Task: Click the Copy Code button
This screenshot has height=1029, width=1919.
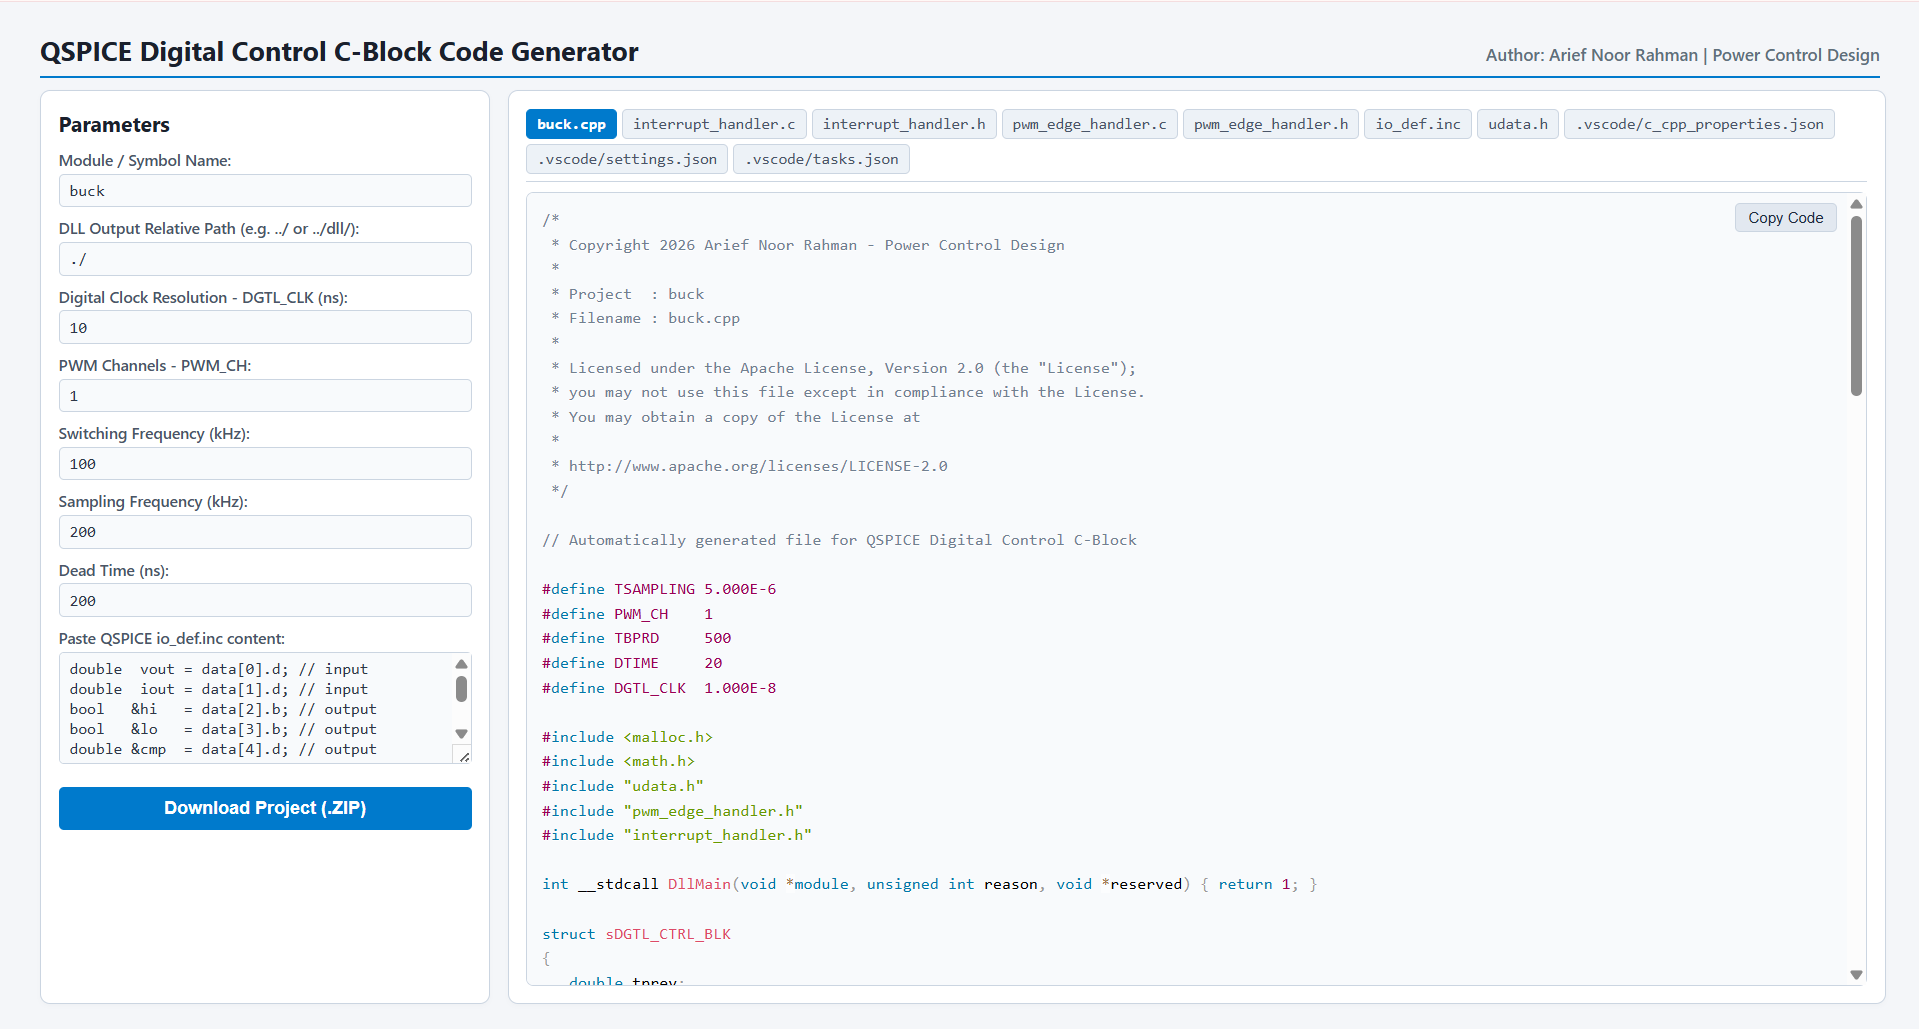Action: [1785, 218]
